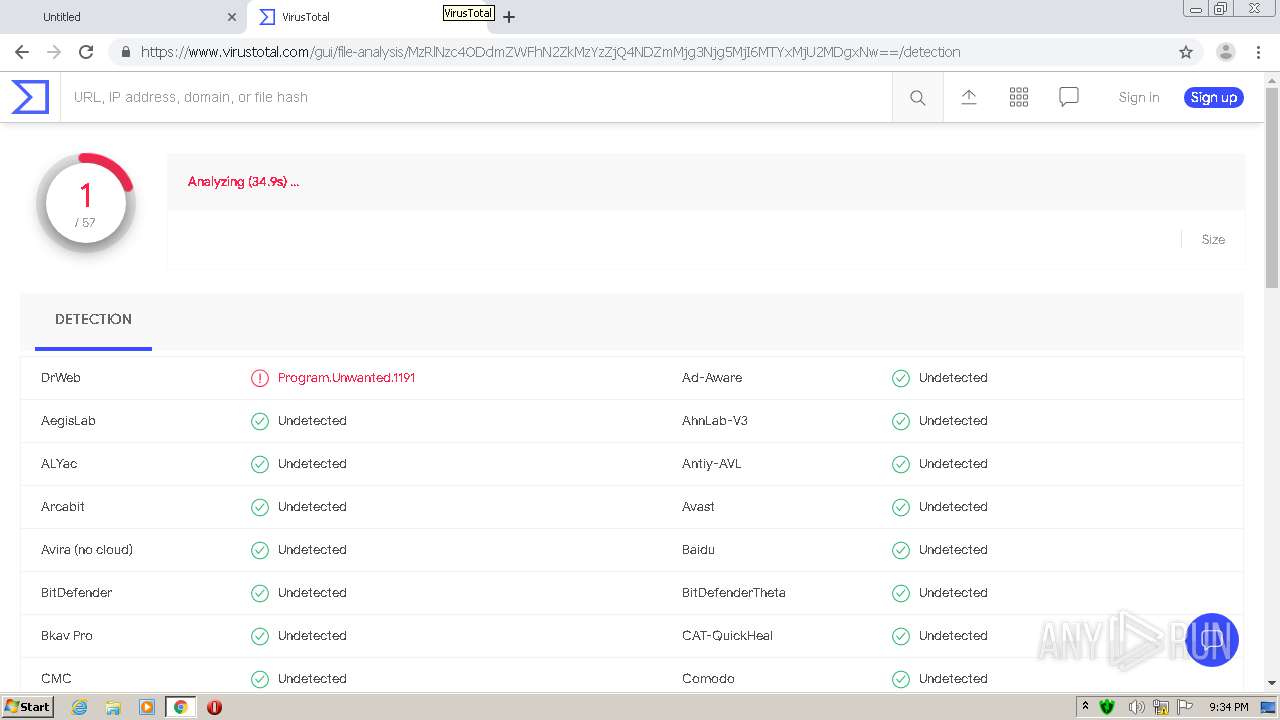Click the tray action center flag
This screenshot has height=720, width=1280.
pos(1186,707)
